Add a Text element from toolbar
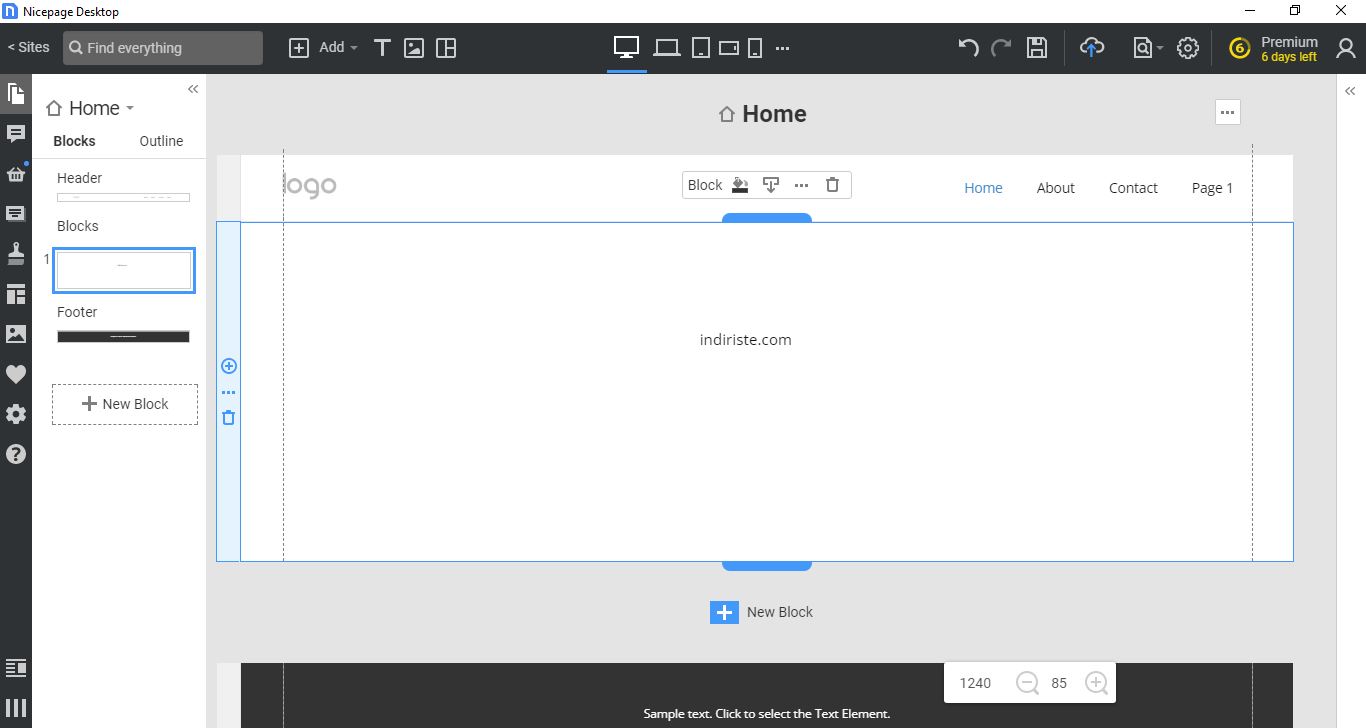1366x728 pixels. 382,48
